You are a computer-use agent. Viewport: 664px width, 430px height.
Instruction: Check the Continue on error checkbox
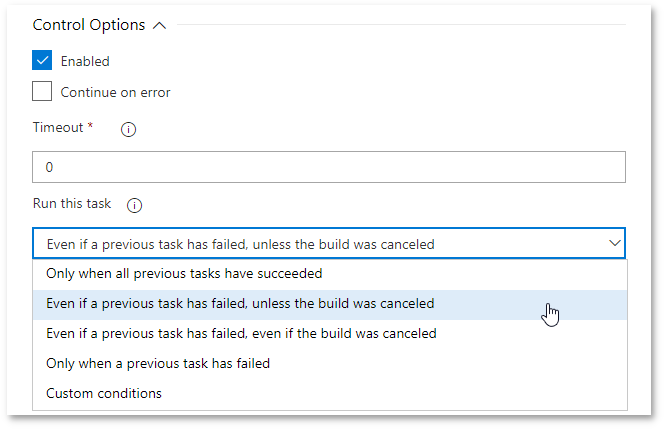[x=42, y=92]
